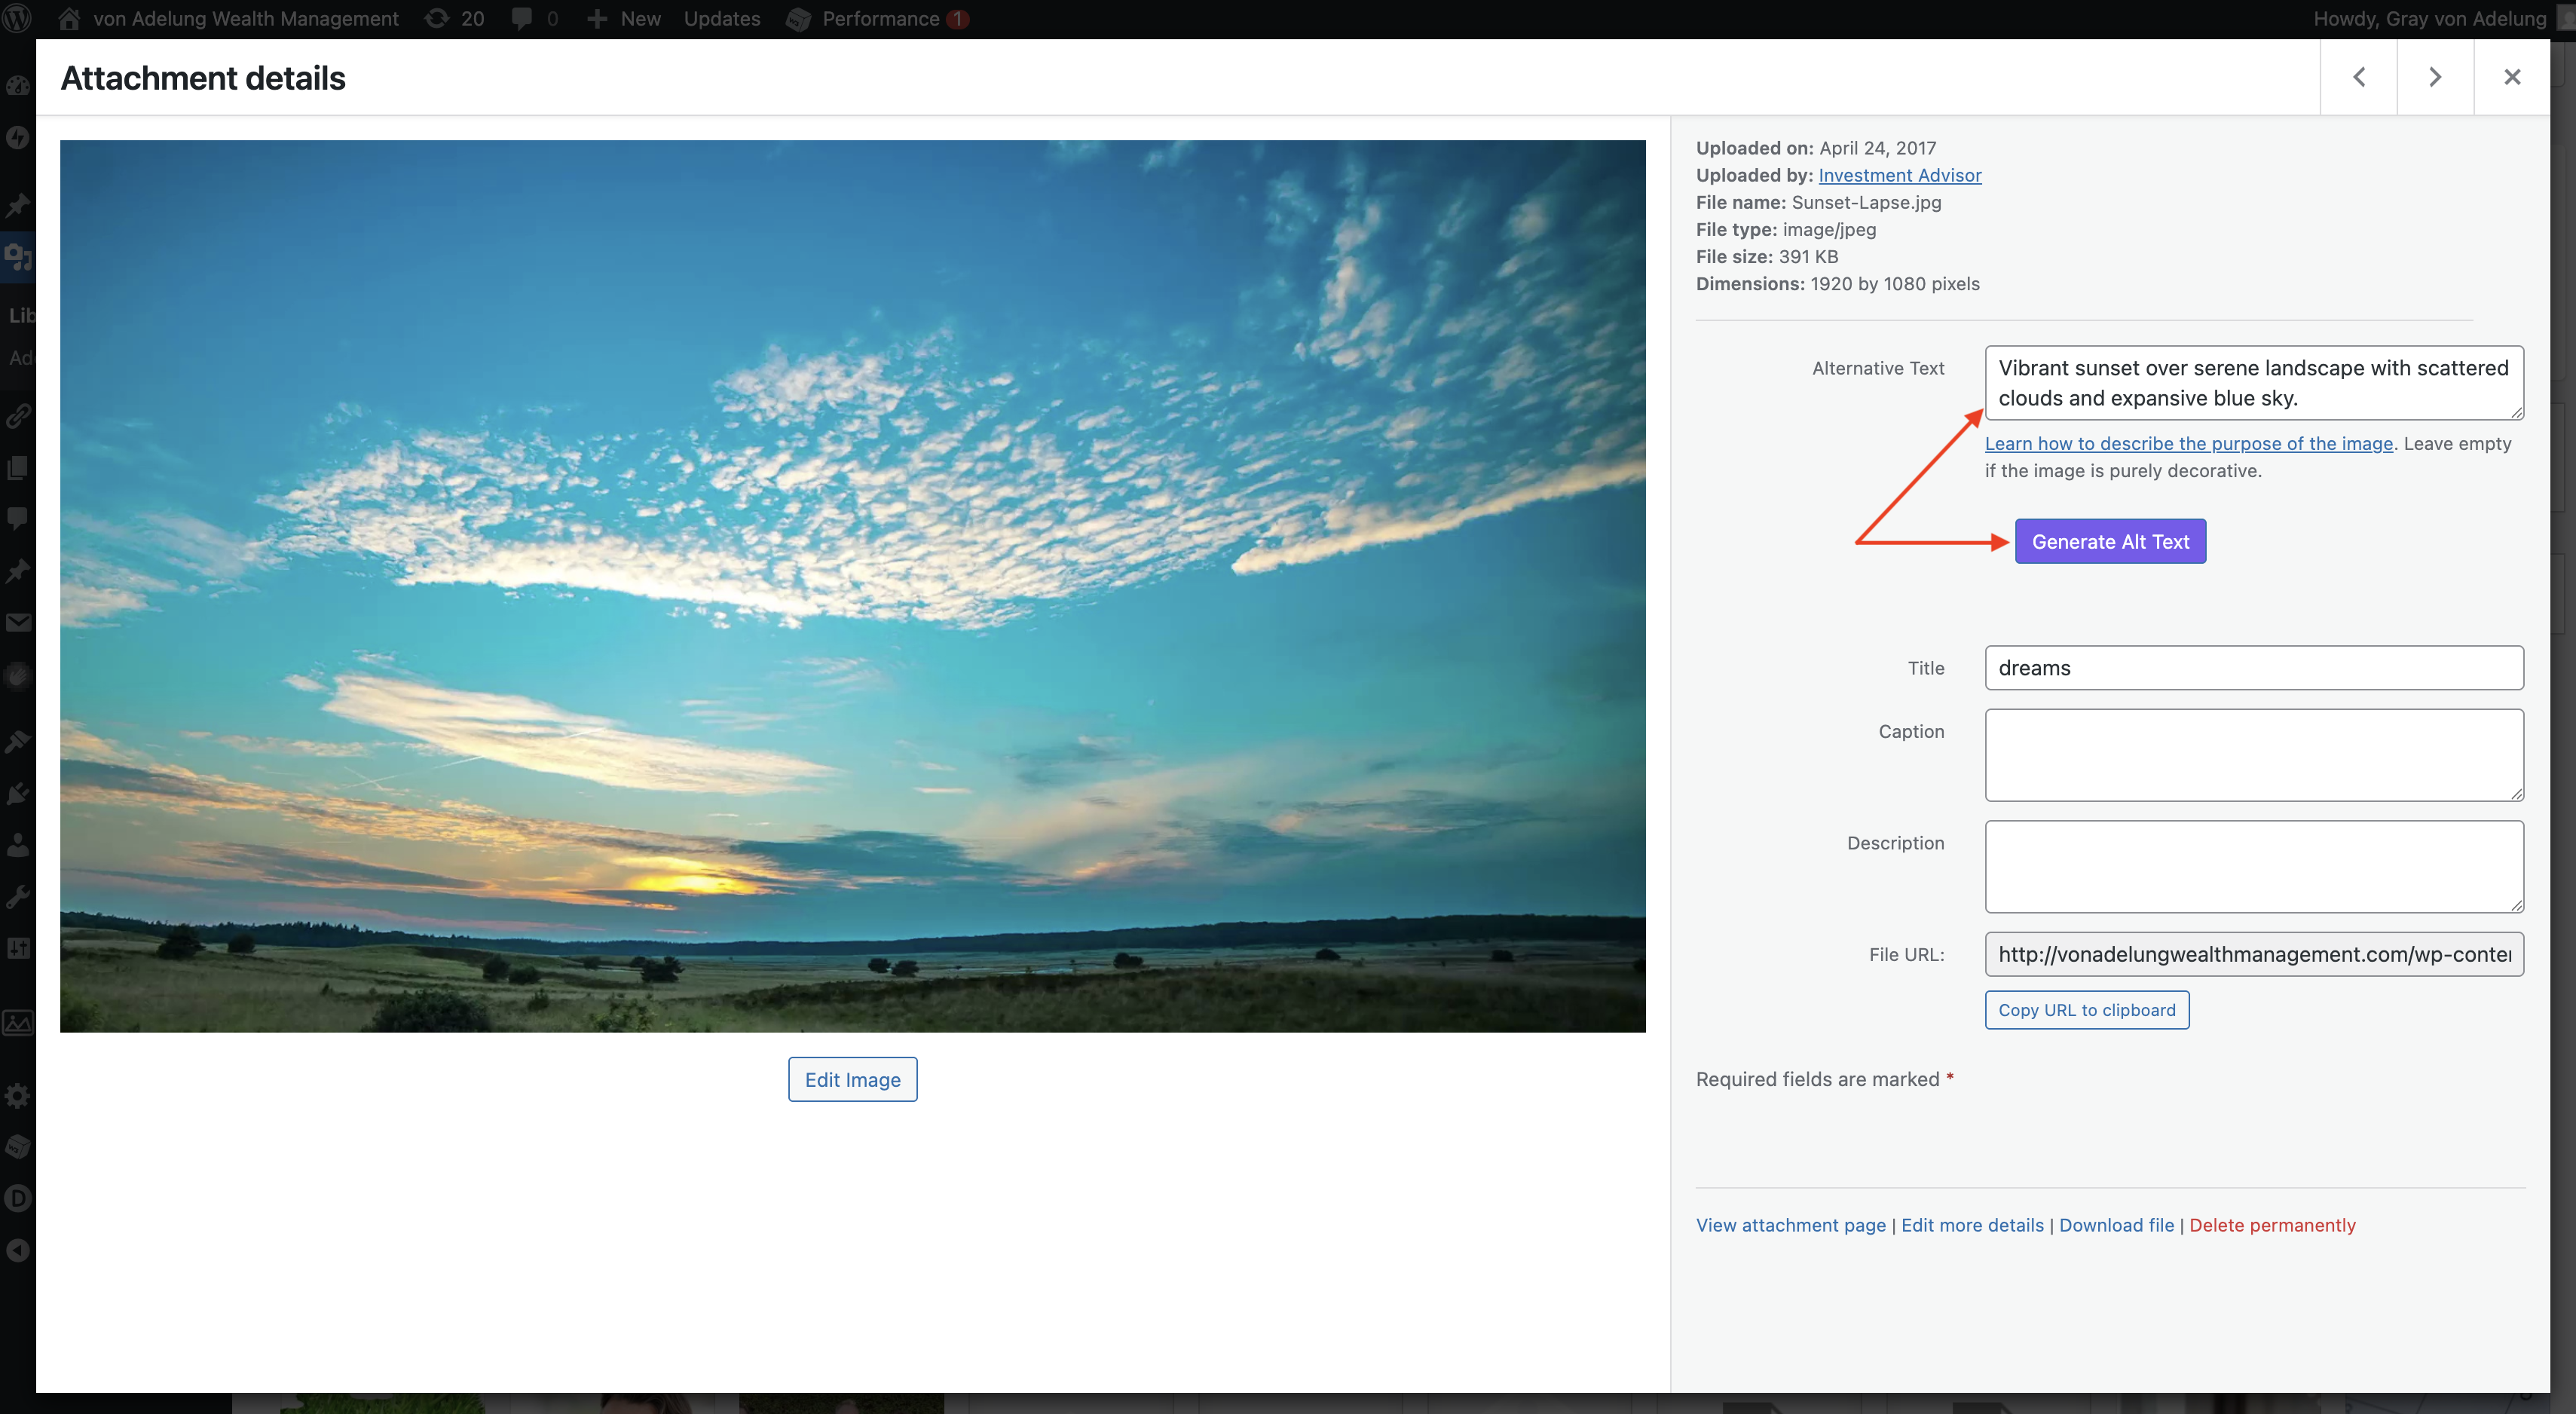This screenshot has height=1414, width=2576.
Task: Click the Sunset-Lapse.jpg file name text
Action: [x=1866, y=202]
